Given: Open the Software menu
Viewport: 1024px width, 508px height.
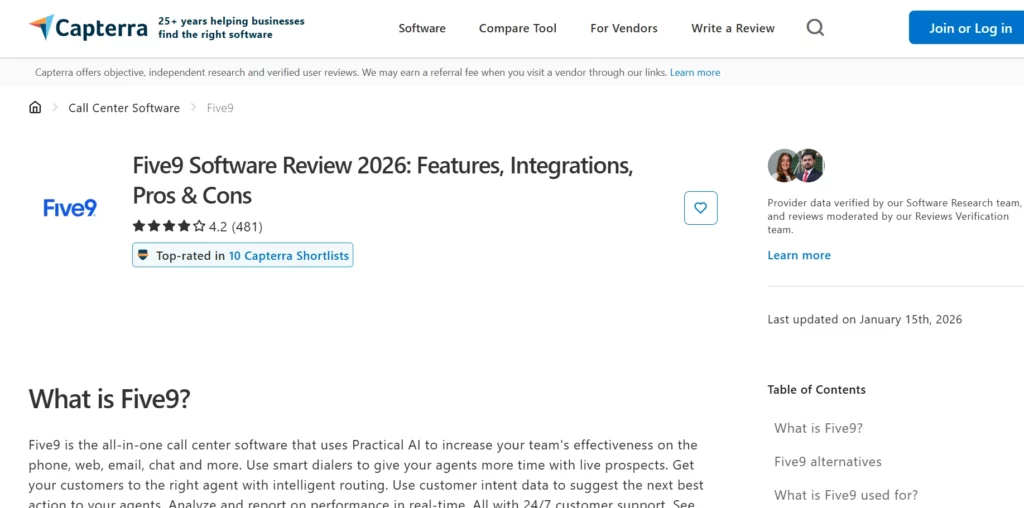Looking at the screenshot, I should click(x=422, y=28).
